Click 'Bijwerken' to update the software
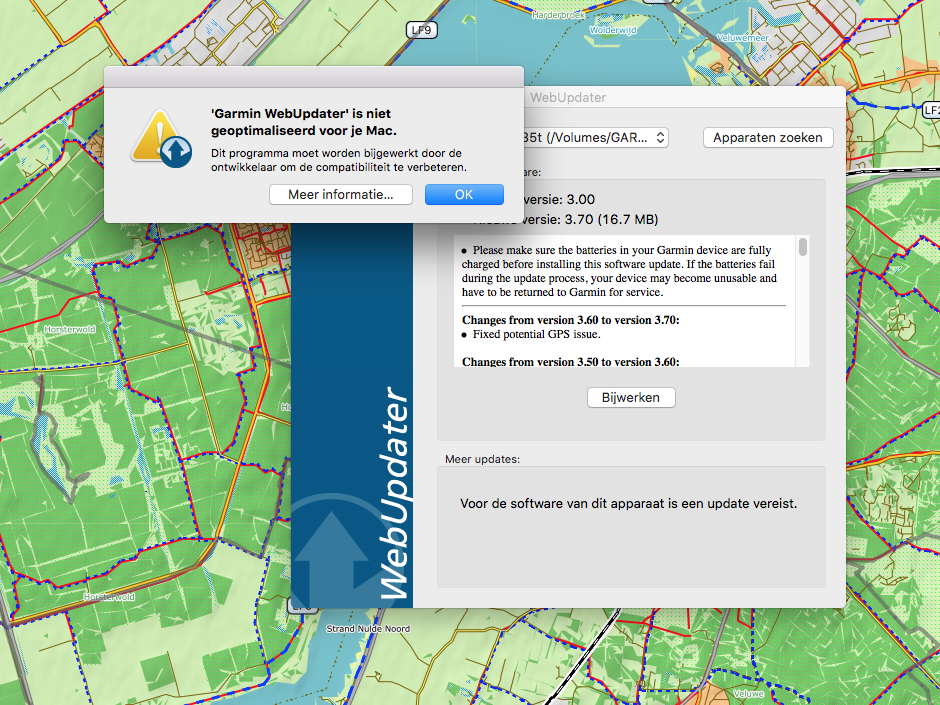The image size is (940, 705). pos(630,398)
